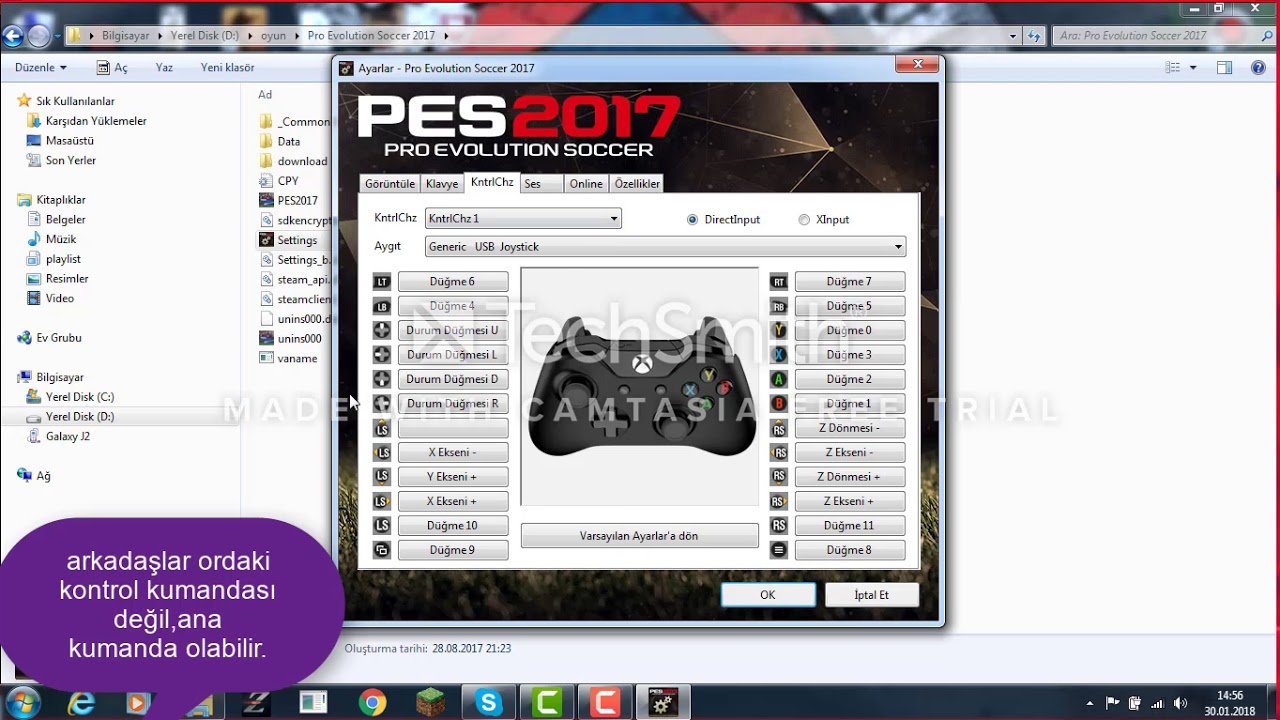This screenshot has width=1280, height=720.
Task: Click the Düğme 6 mapping button
Action: [x=453, y=282]
